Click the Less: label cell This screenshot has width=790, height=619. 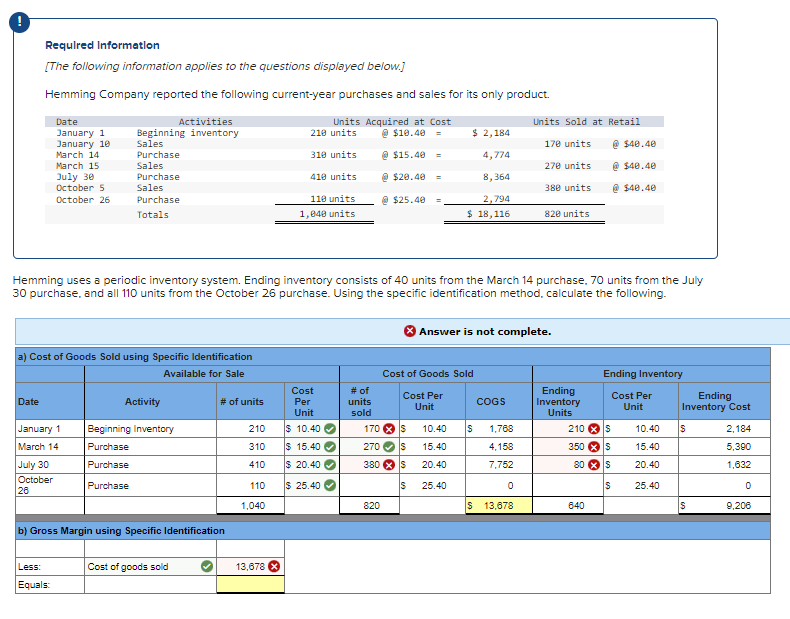pos(50,567)
